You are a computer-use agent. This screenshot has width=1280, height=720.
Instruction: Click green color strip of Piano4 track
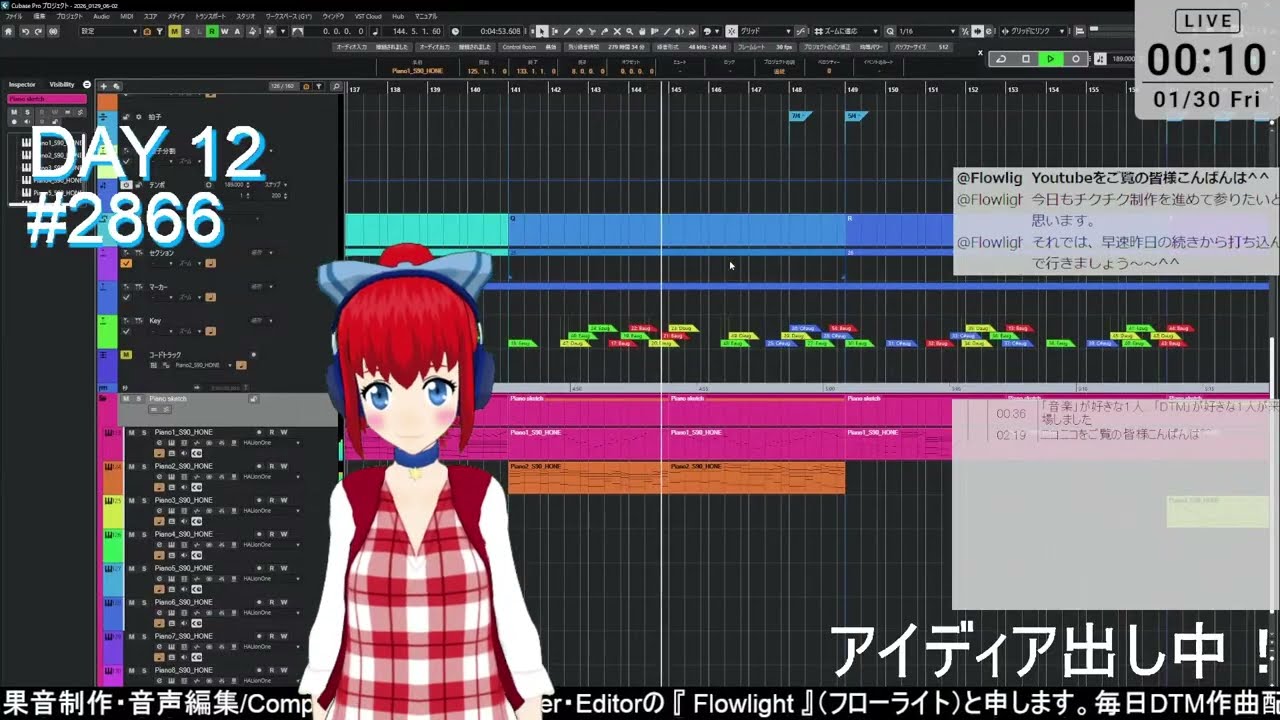coord(113,545)
